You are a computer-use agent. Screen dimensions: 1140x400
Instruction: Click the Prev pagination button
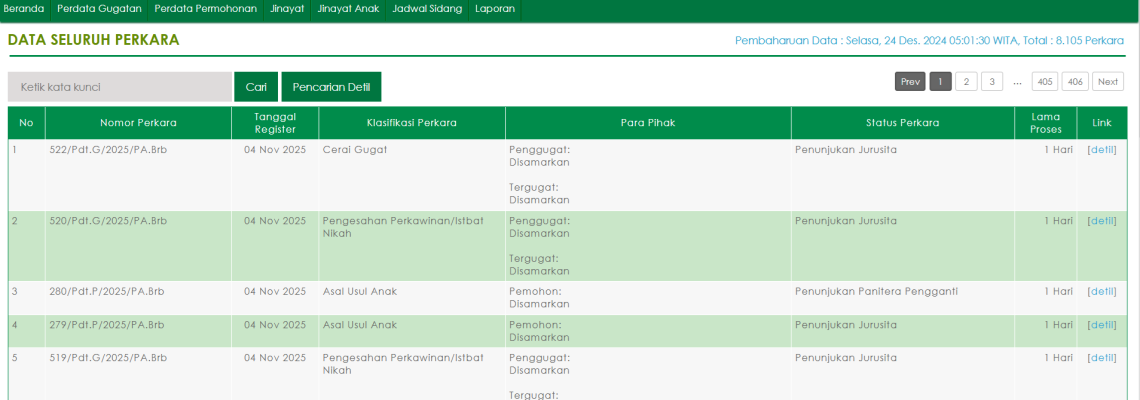[x=910, y=82]
